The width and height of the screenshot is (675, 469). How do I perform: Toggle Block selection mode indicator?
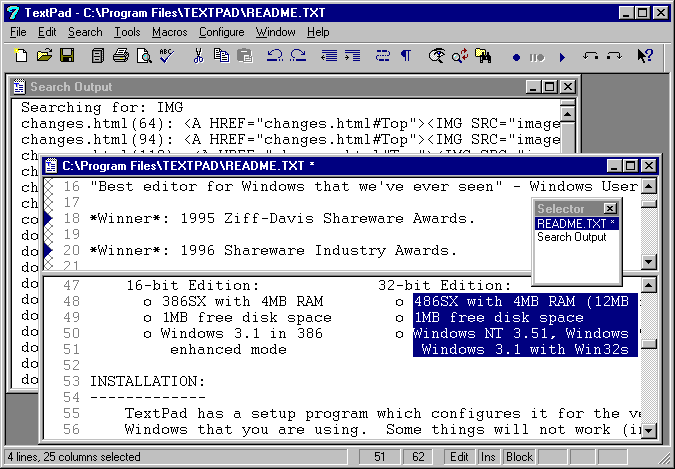(x=519, y=457)
